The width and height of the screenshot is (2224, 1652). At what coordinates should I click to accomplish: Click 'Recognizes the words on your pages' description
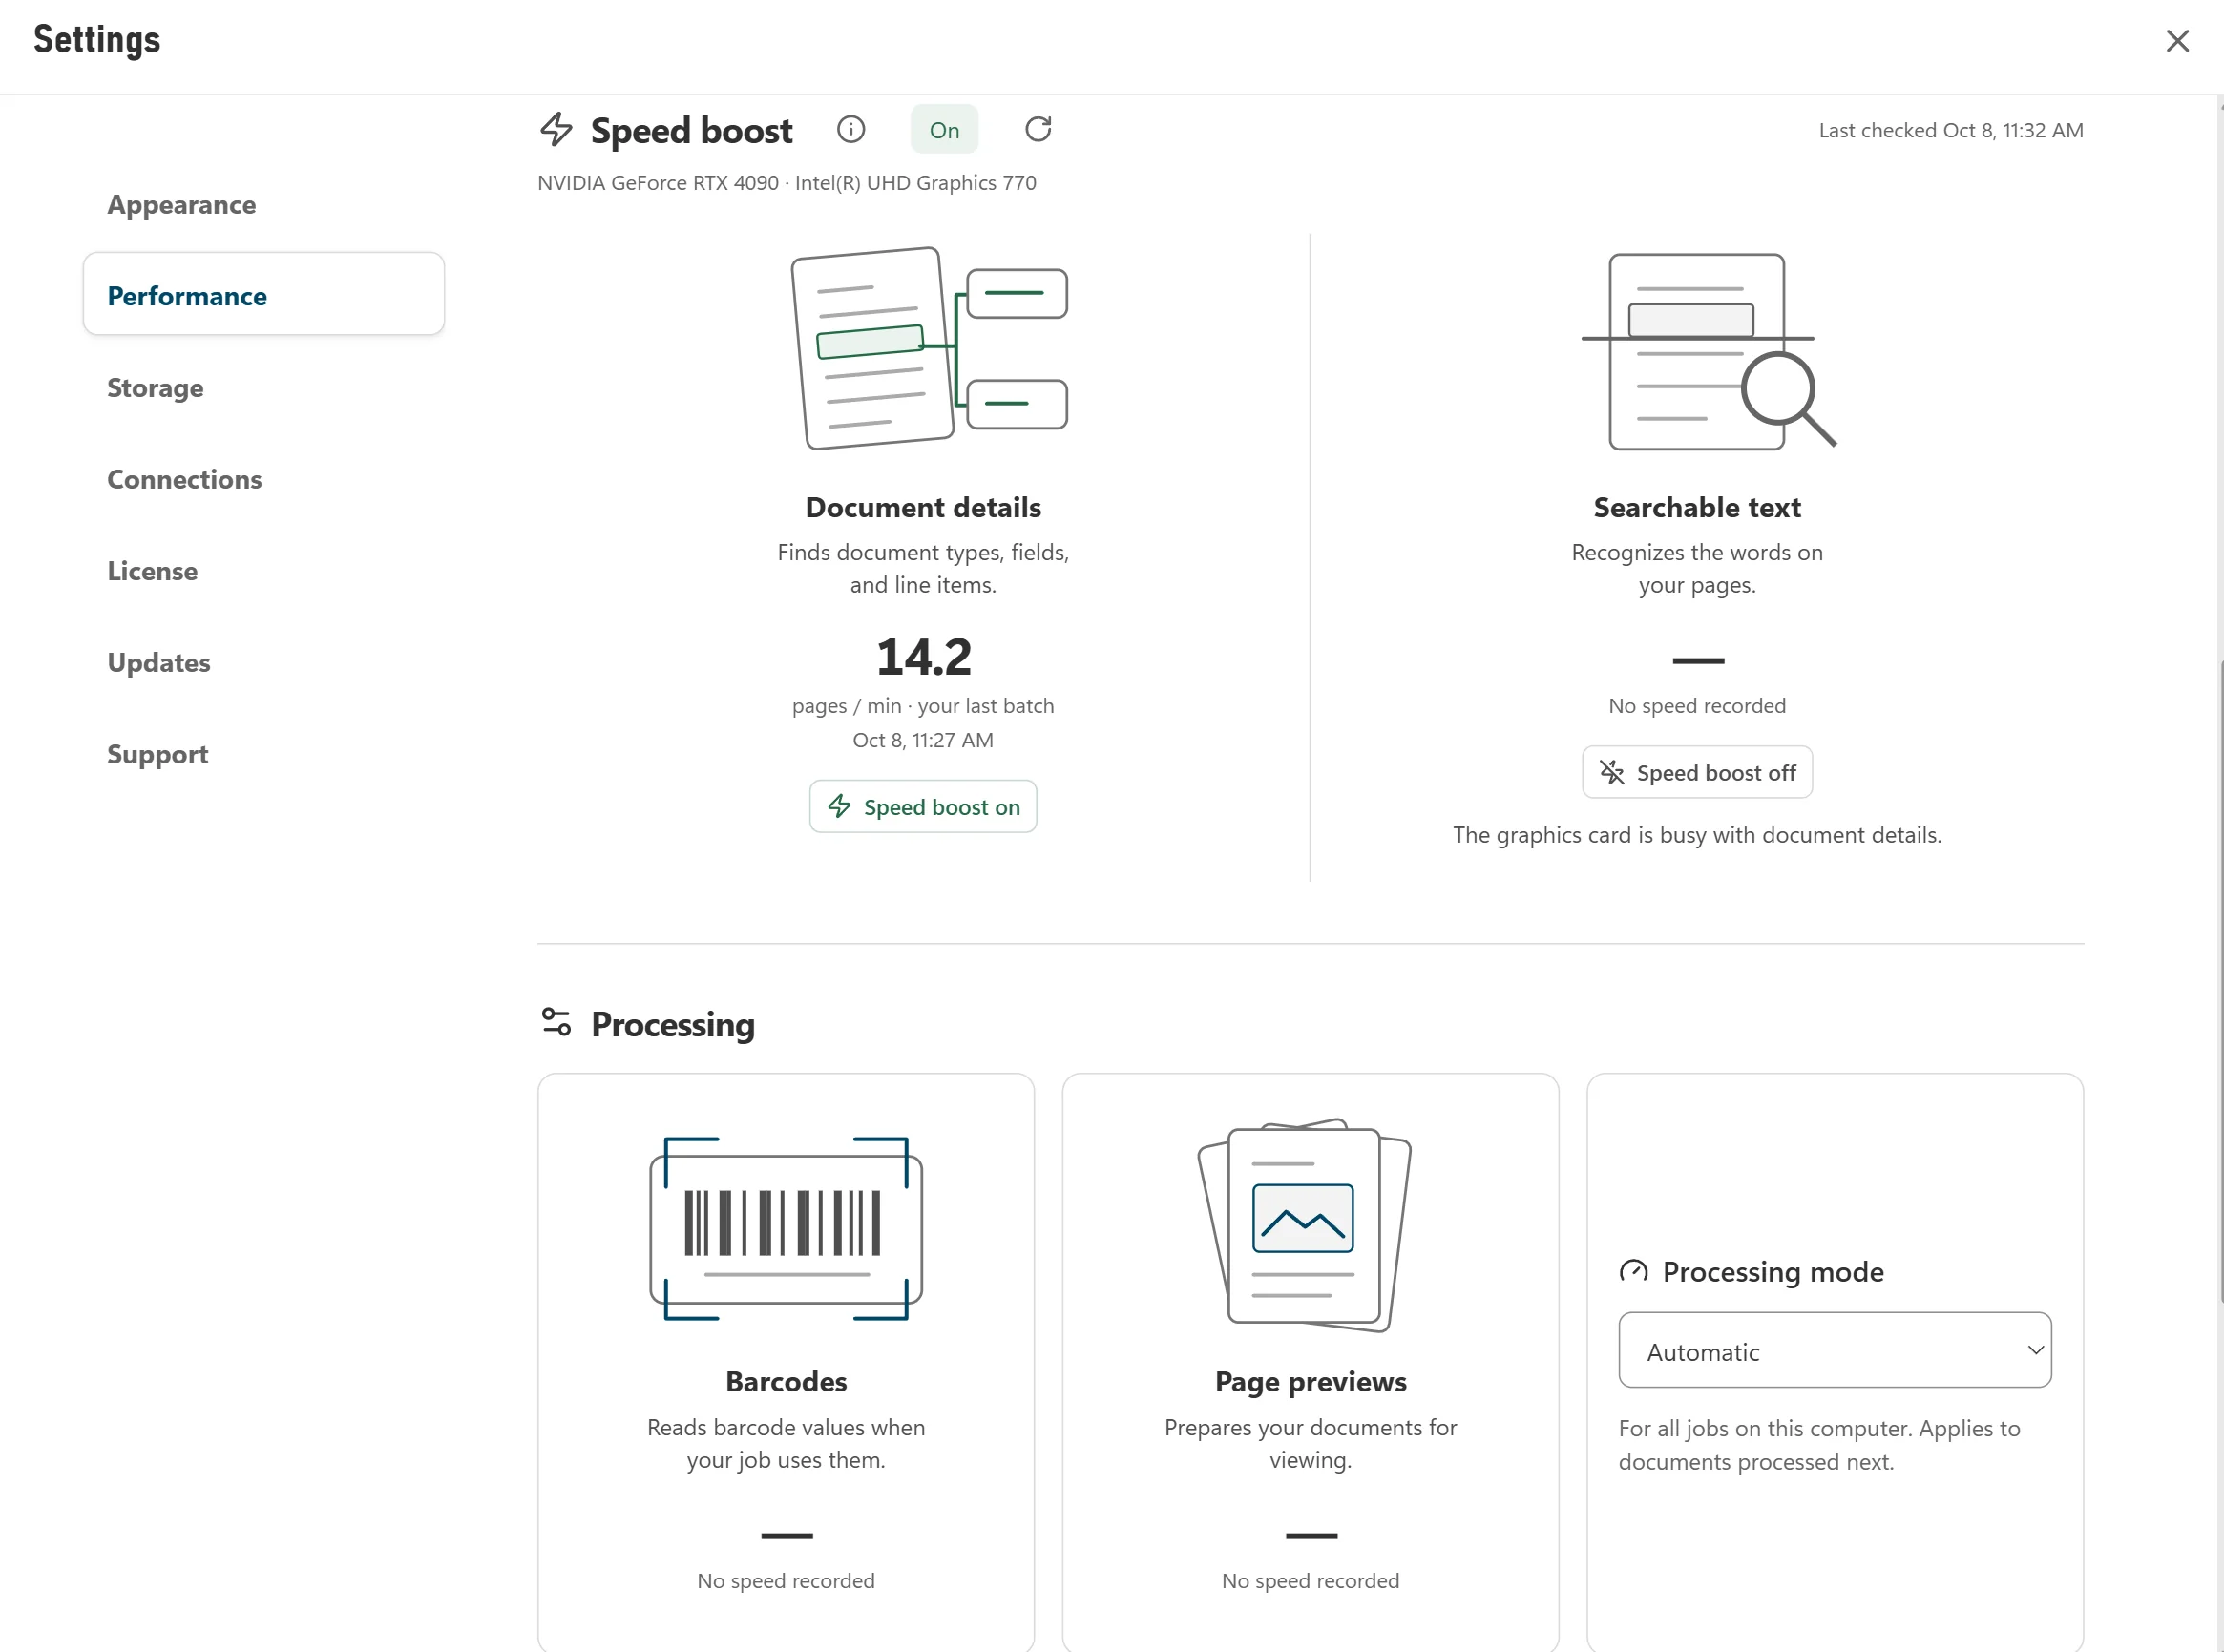tap(1697, 569)
